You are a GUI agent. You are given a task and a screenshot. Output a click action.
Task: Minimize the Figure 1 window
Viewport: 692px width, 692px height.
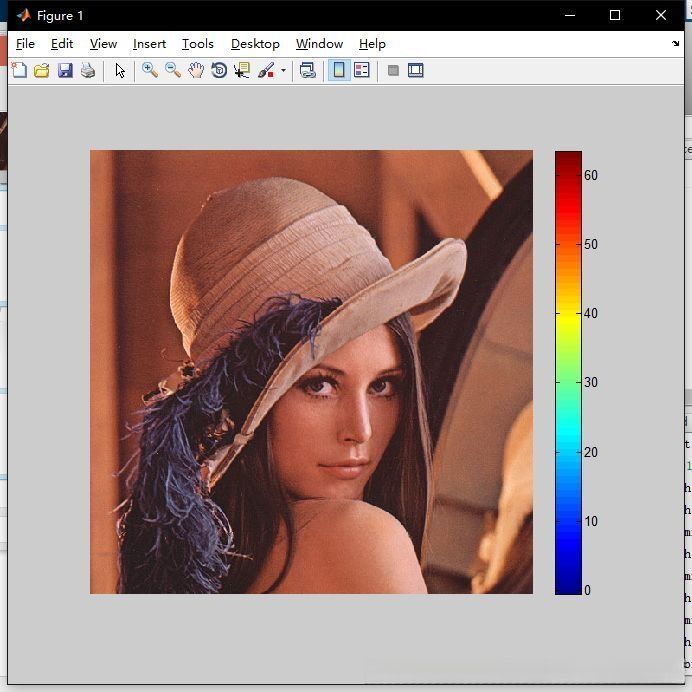pos(570,15)
